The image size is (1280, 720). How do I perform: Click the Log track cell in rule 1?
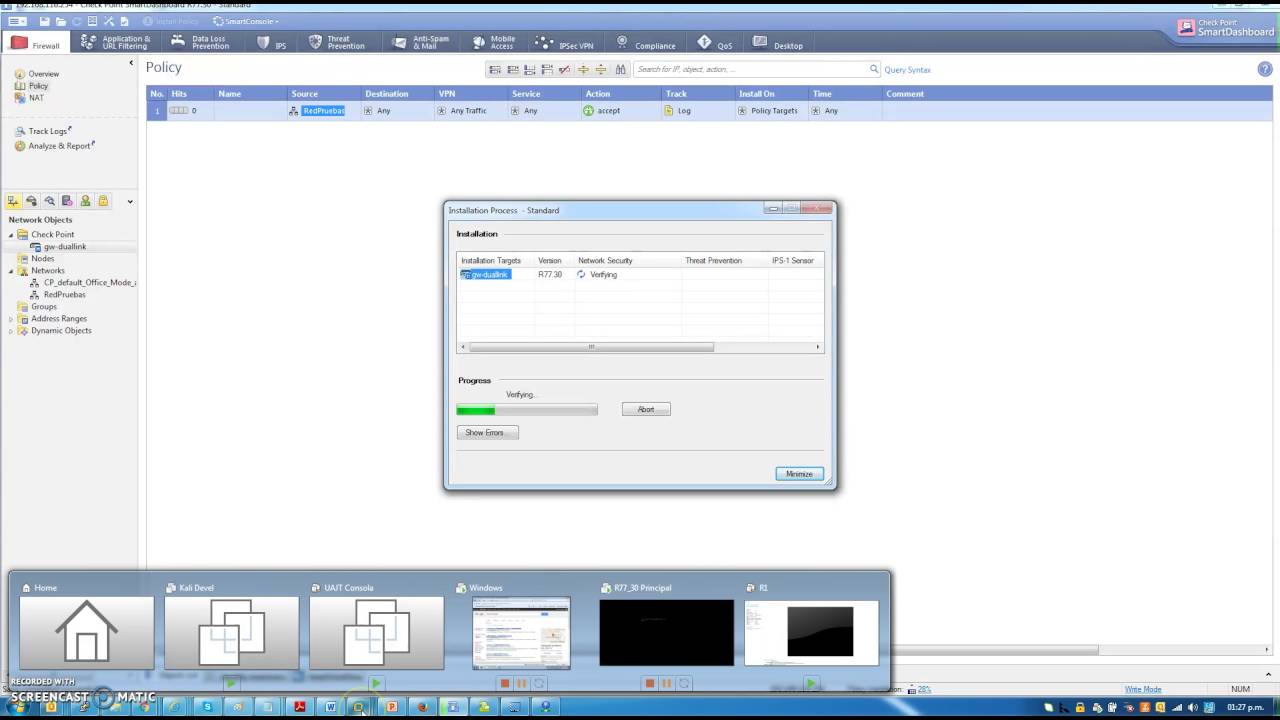click(698, 110)
